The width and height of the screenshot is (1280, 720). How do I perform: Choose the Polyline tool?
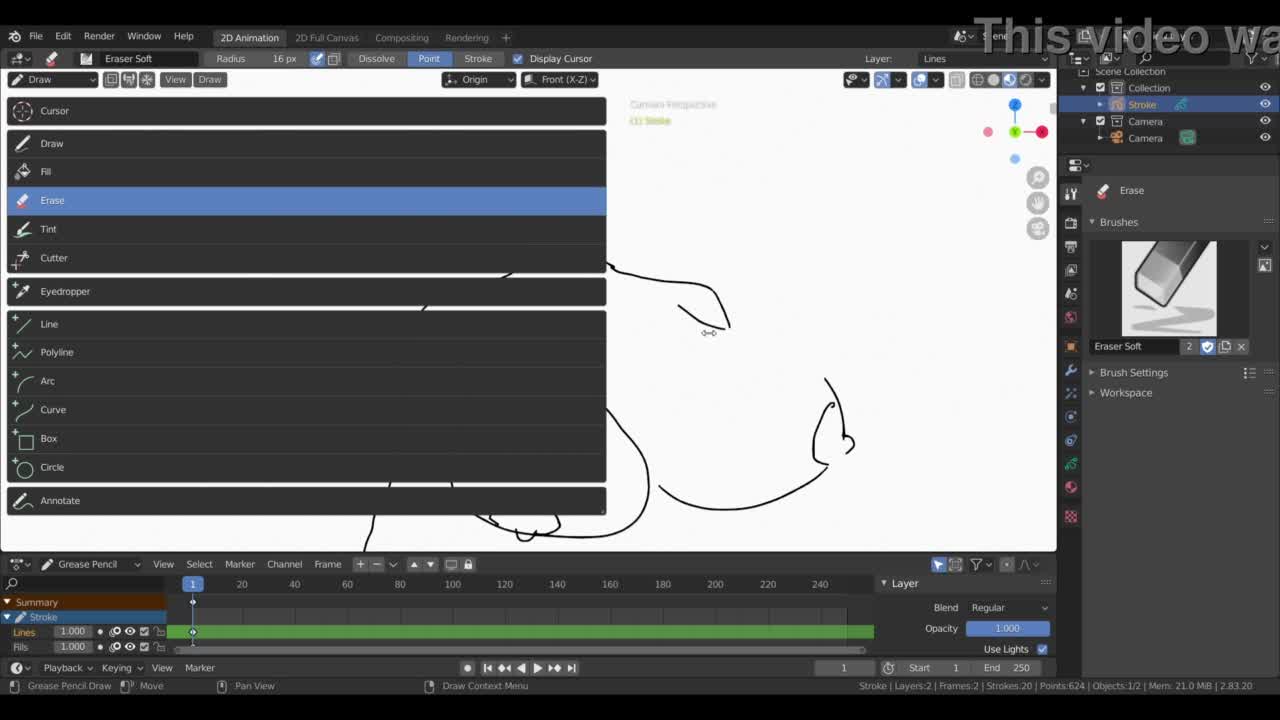click(57, 353)
